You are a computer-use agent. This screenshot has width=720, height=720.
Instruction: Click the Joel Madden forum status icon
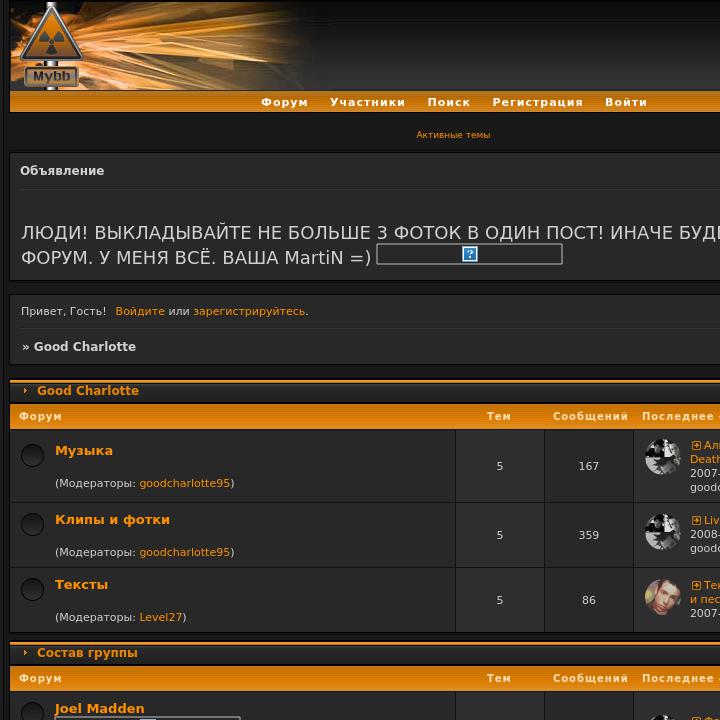[32, 712]
